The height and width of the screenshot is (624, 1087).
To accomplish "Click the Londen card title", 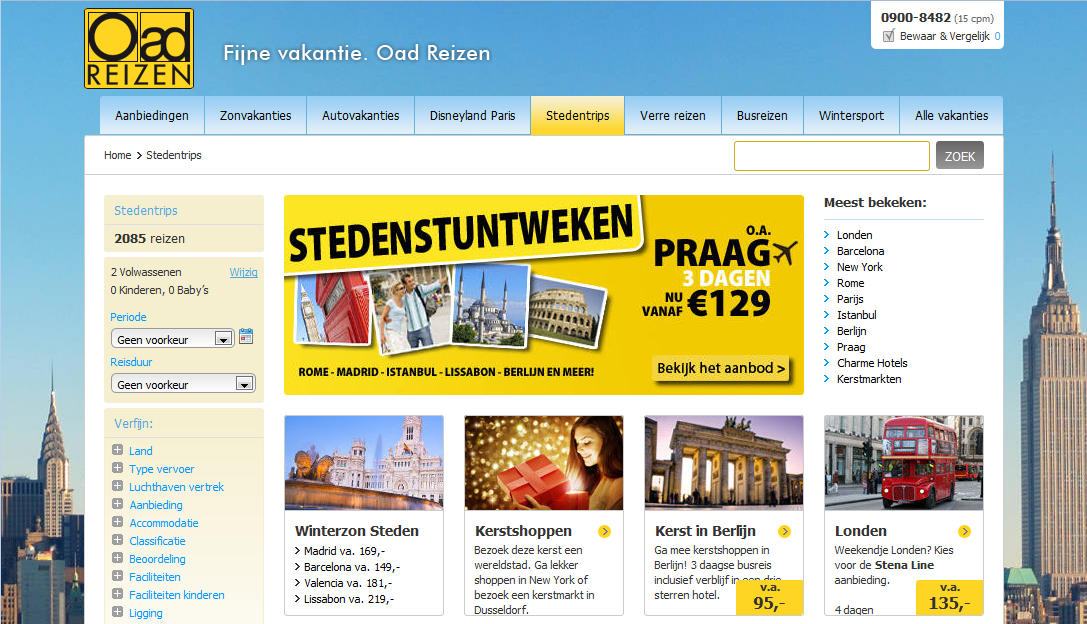I will 861,531.
